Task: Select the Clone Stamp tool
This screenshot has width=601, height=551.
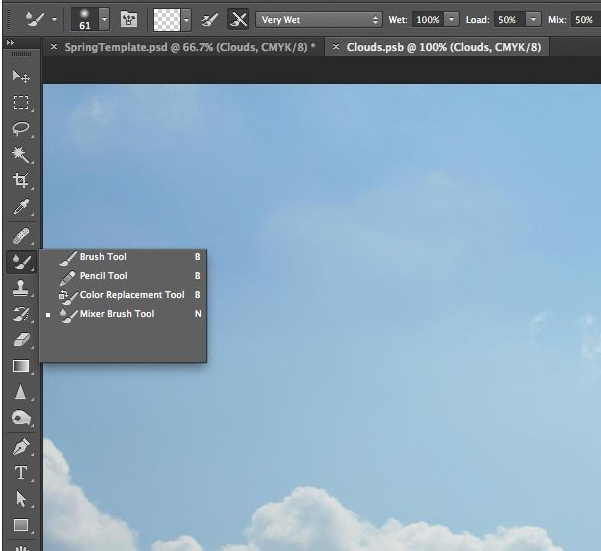Action: (21, 288)
